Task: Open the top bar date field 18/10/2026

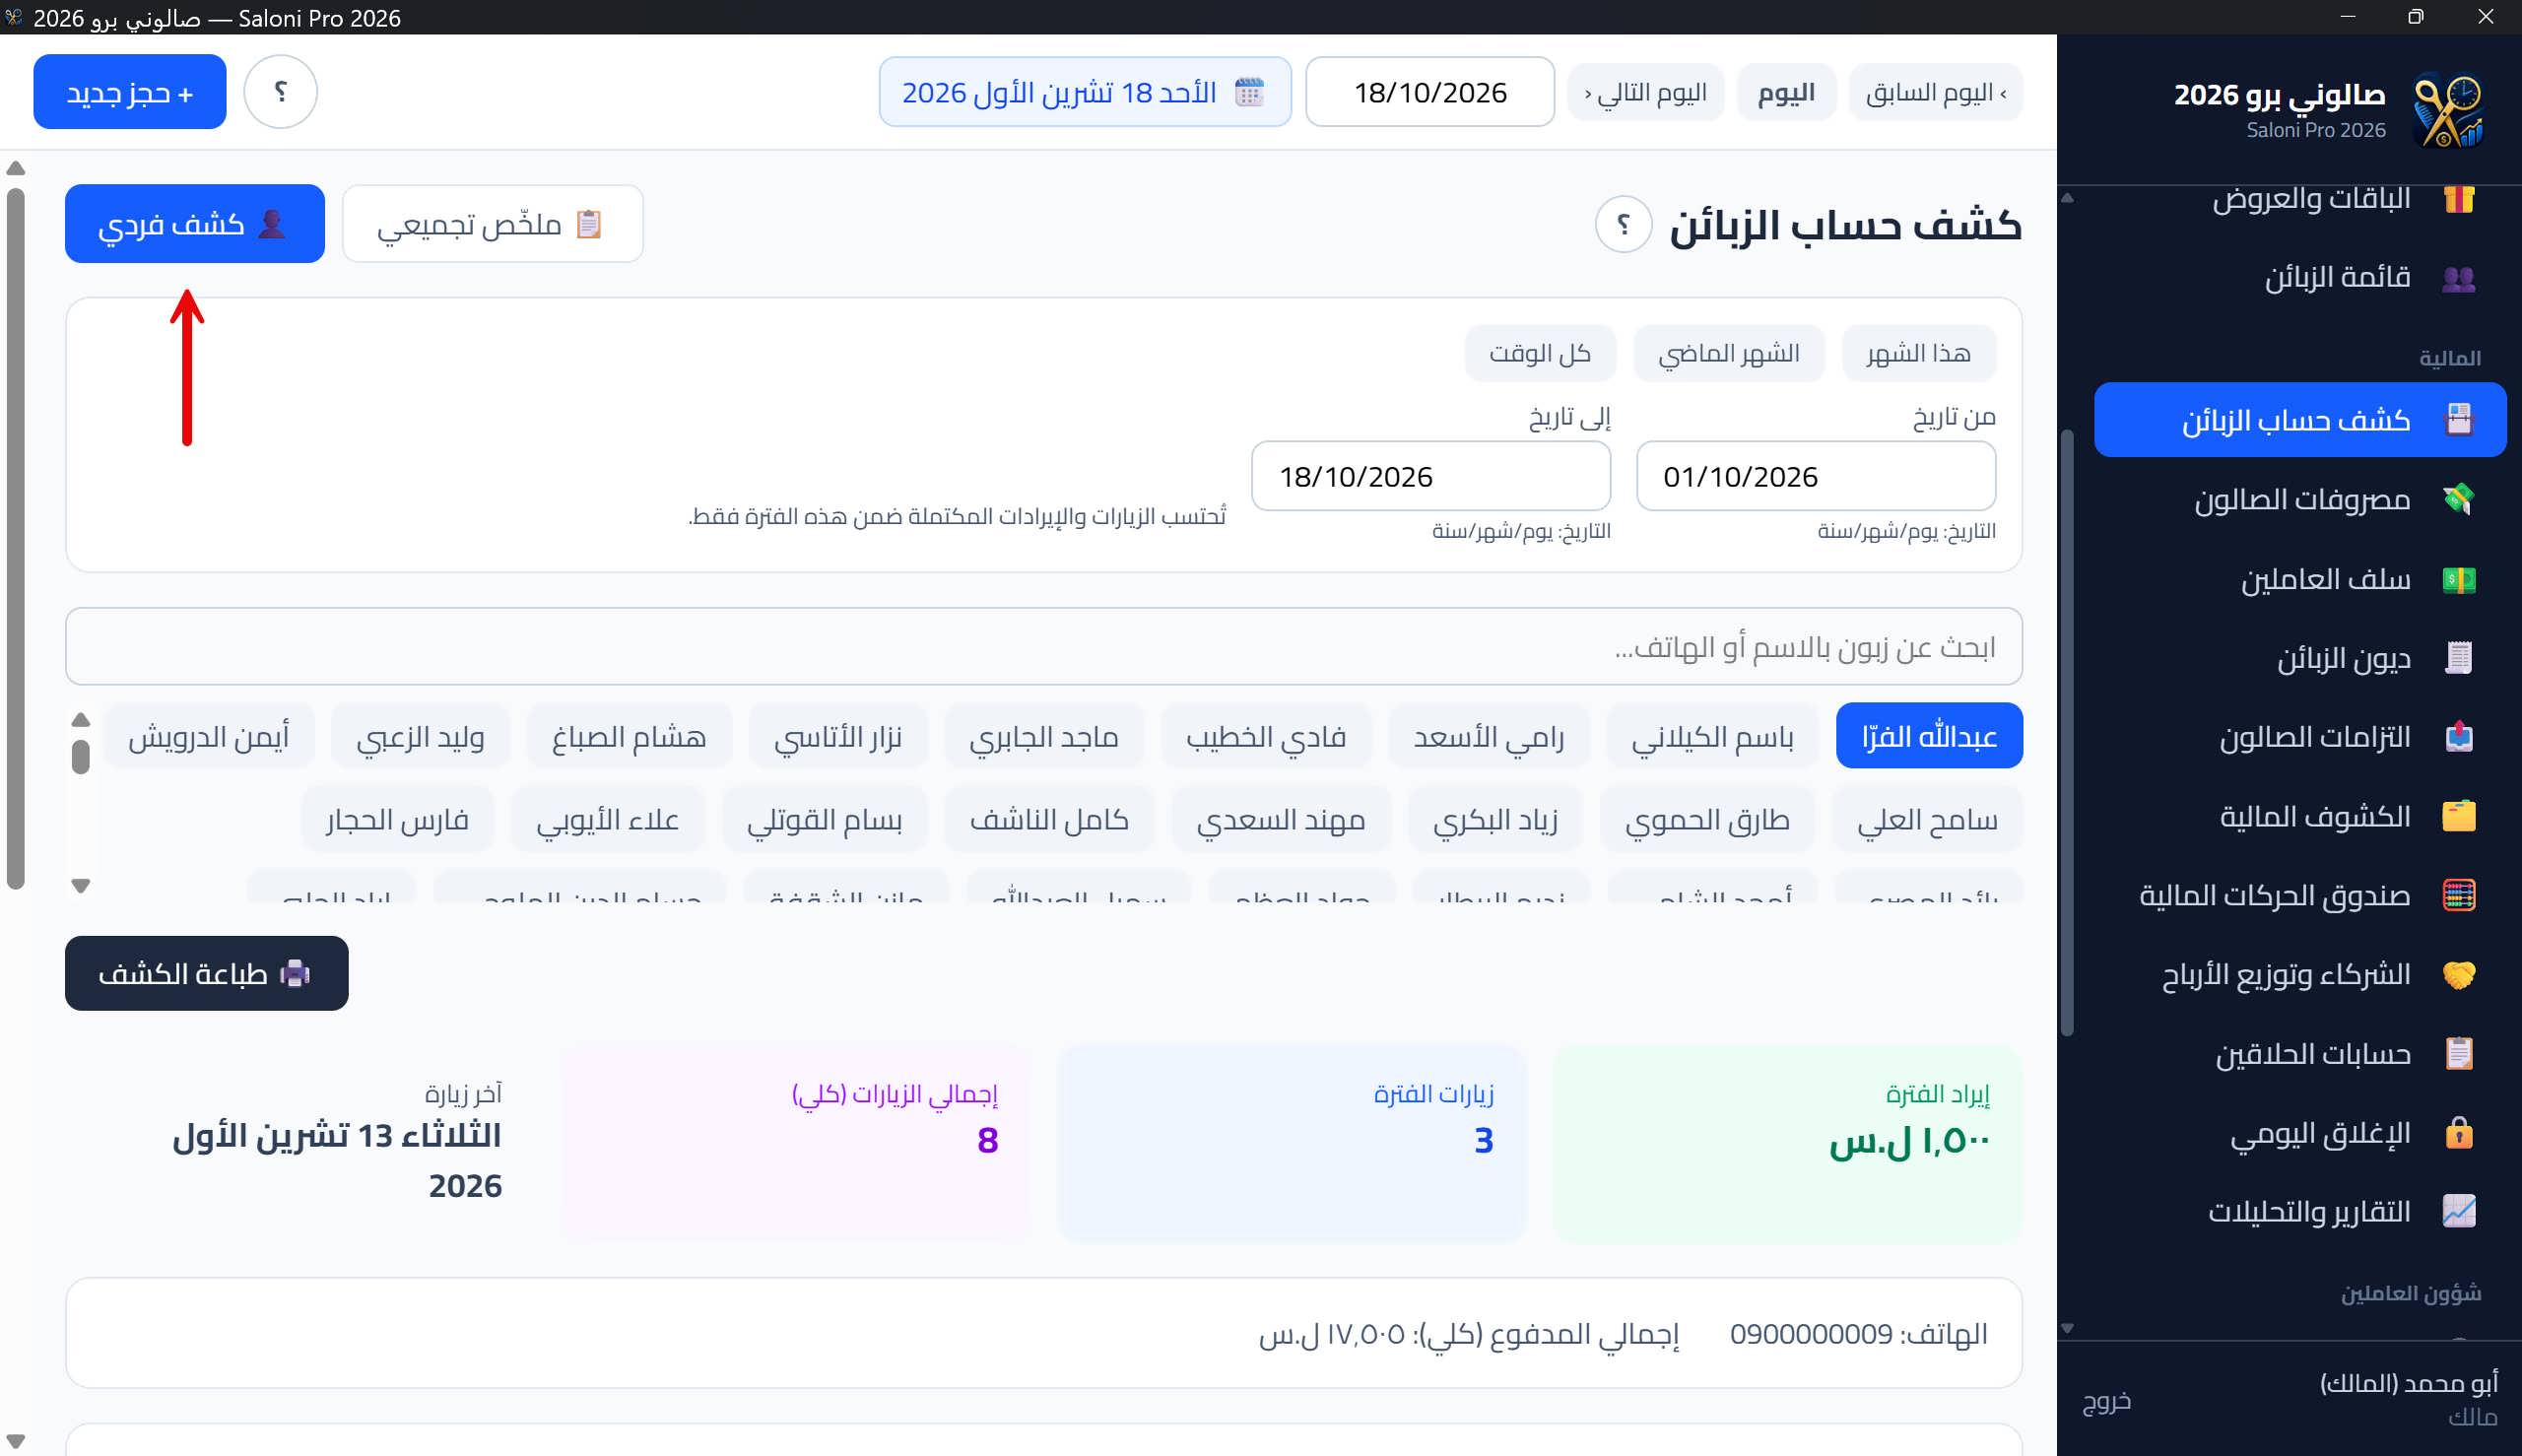Action: click(1430, 92)
